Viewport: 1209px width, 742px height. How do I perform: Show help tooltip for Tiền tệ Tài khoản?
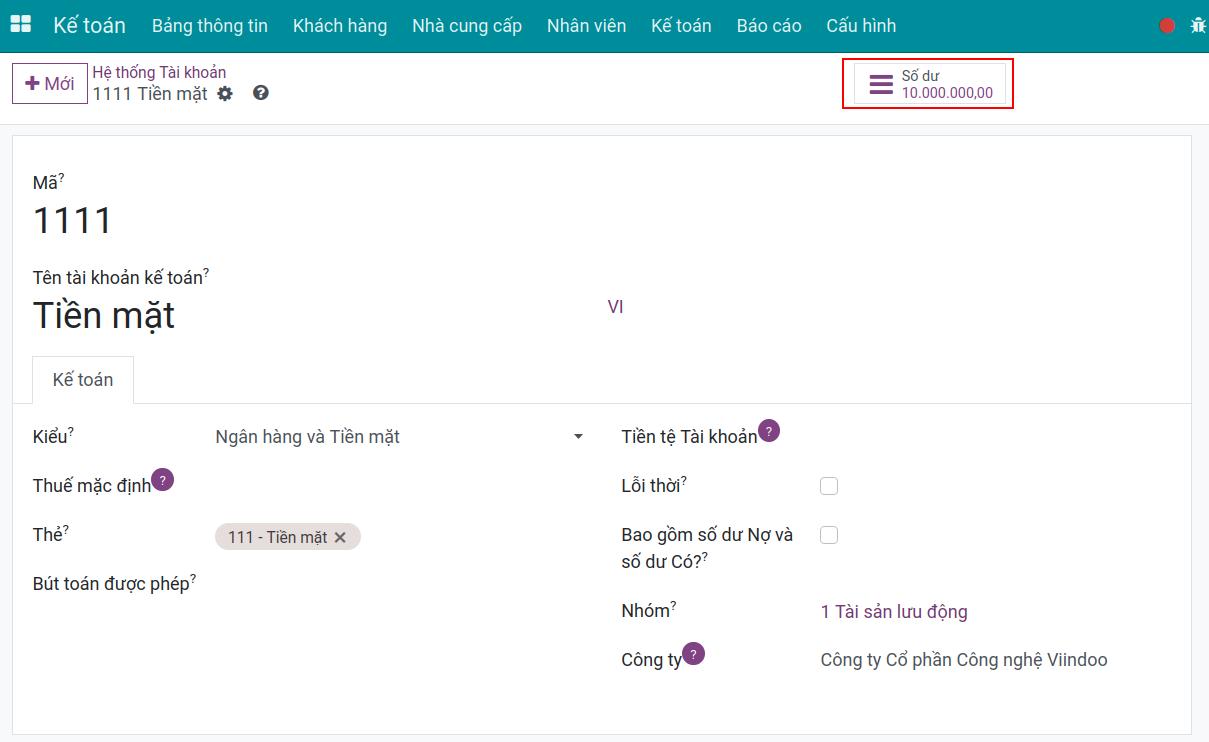pyautogui.click(x=769, y=431)
